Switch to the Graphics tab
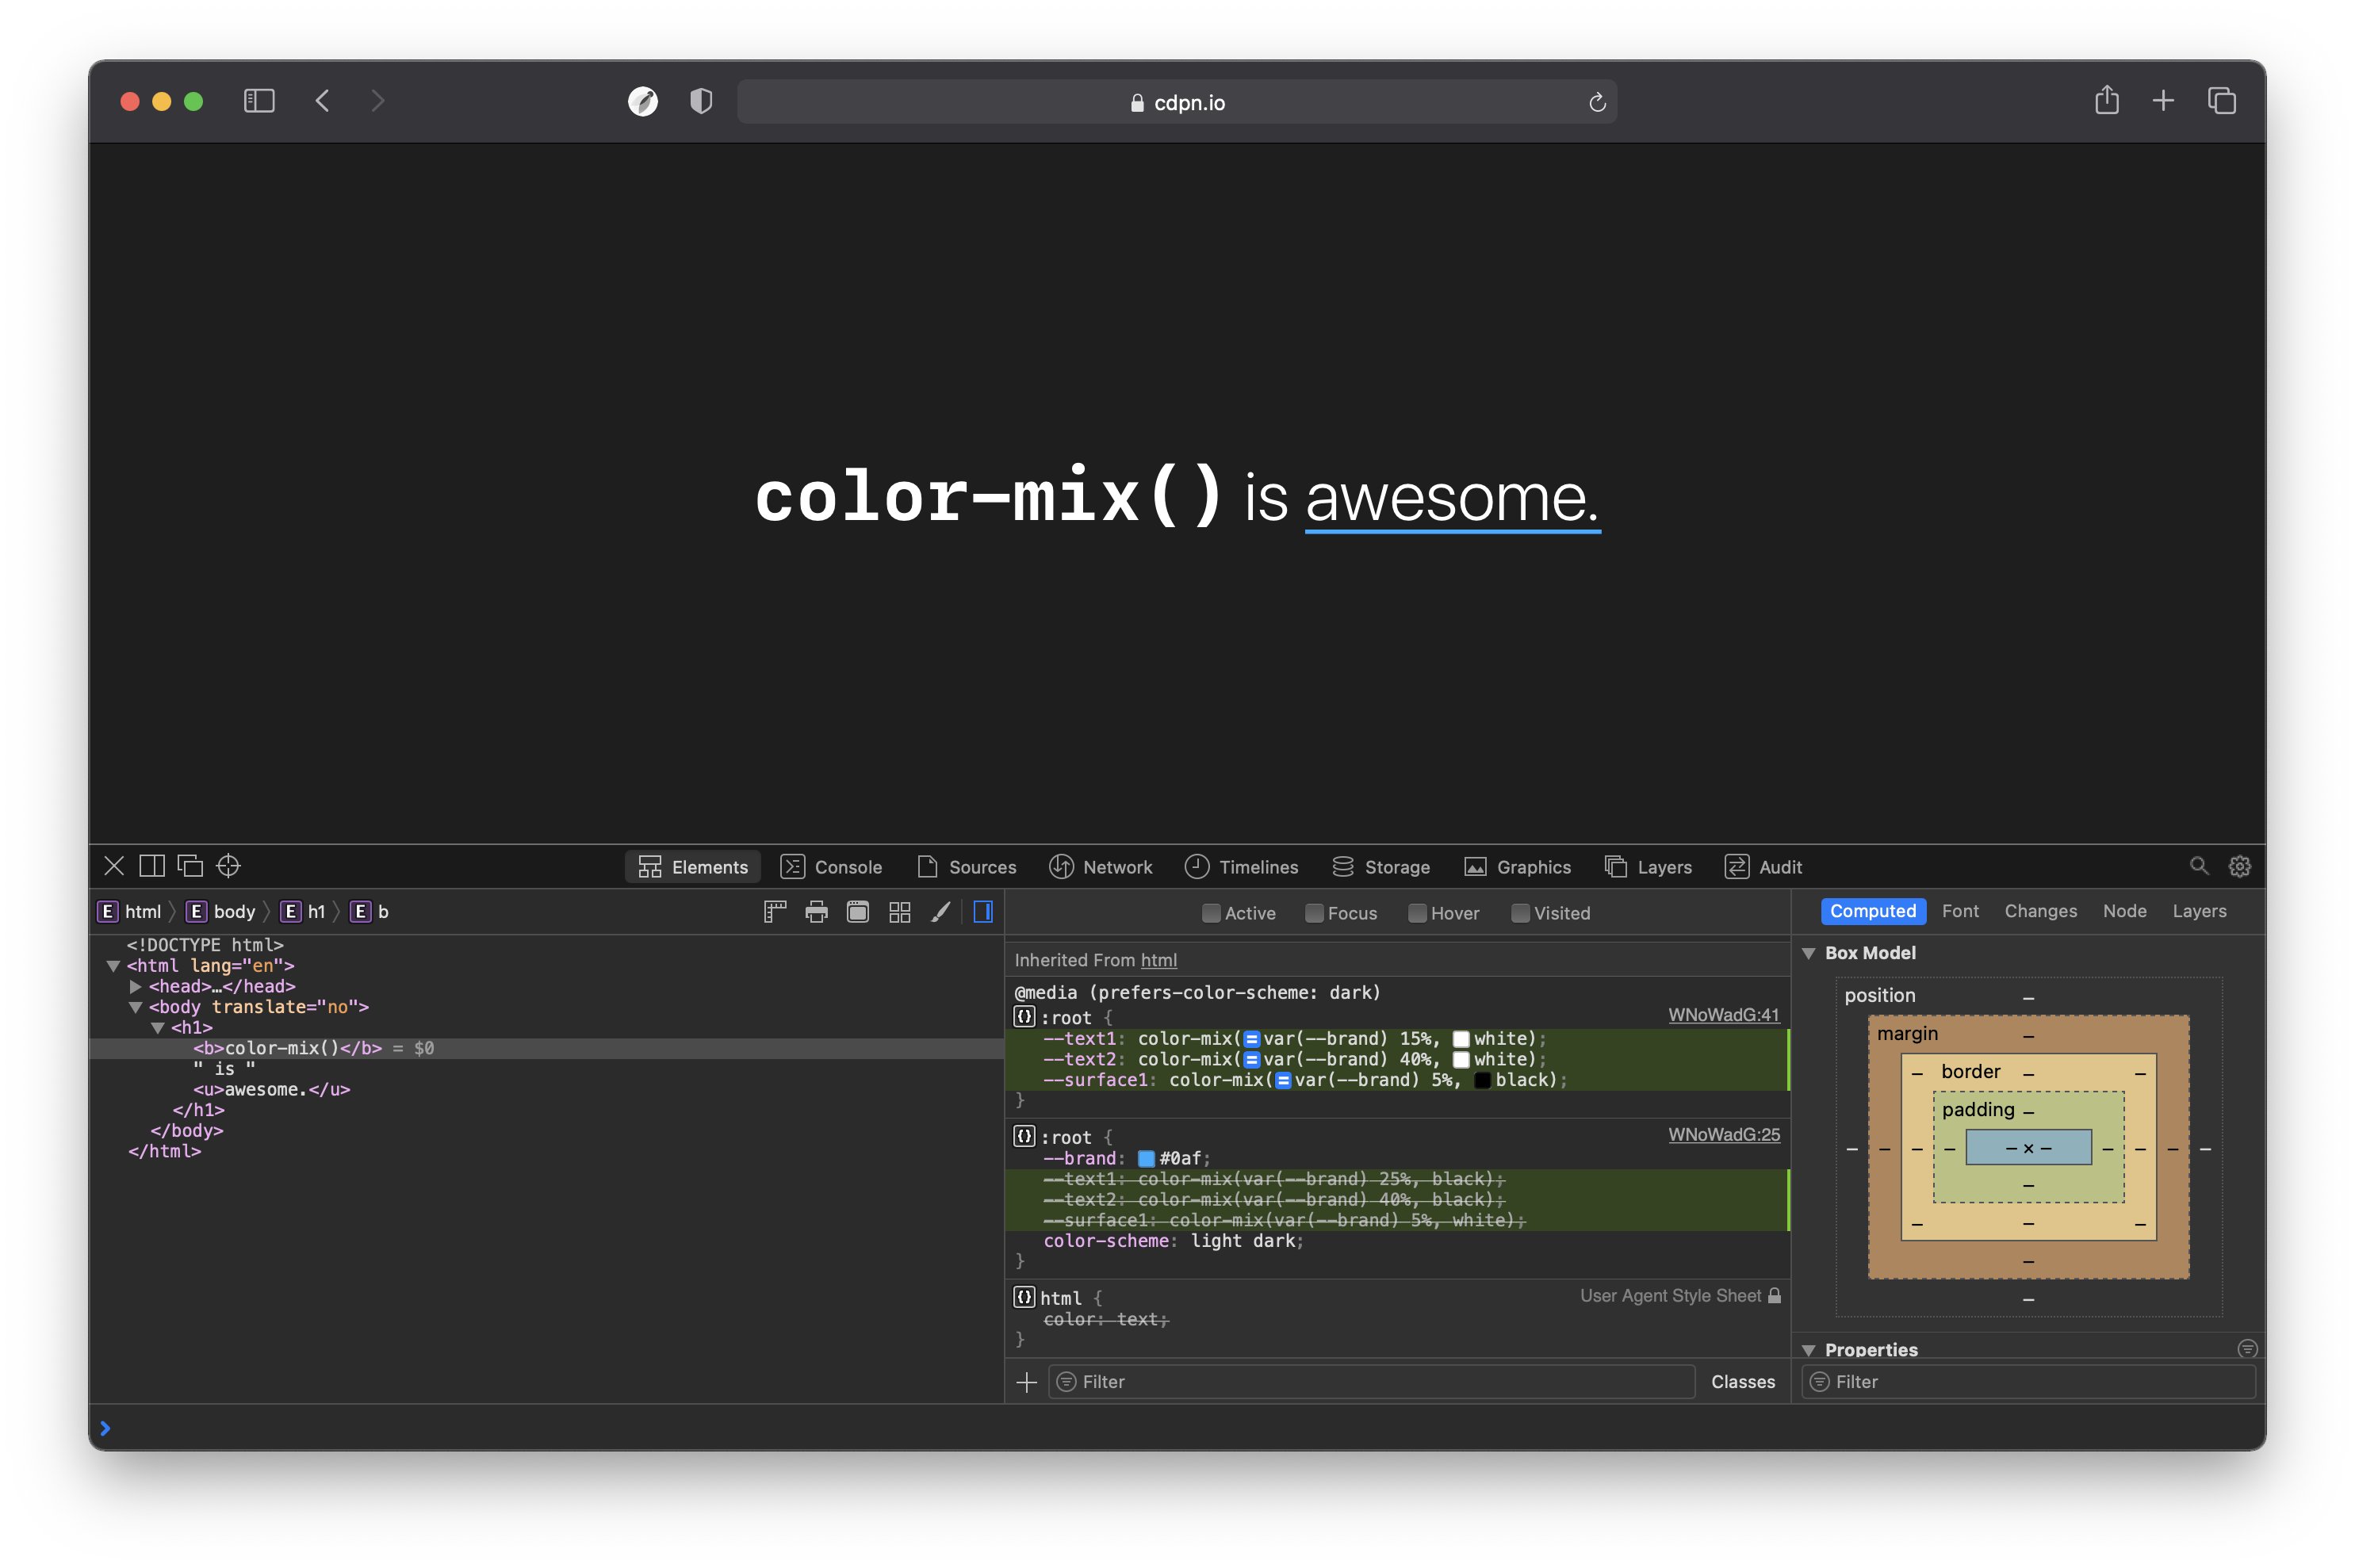The image size is (2355, 1568). tap(1517, 867)
